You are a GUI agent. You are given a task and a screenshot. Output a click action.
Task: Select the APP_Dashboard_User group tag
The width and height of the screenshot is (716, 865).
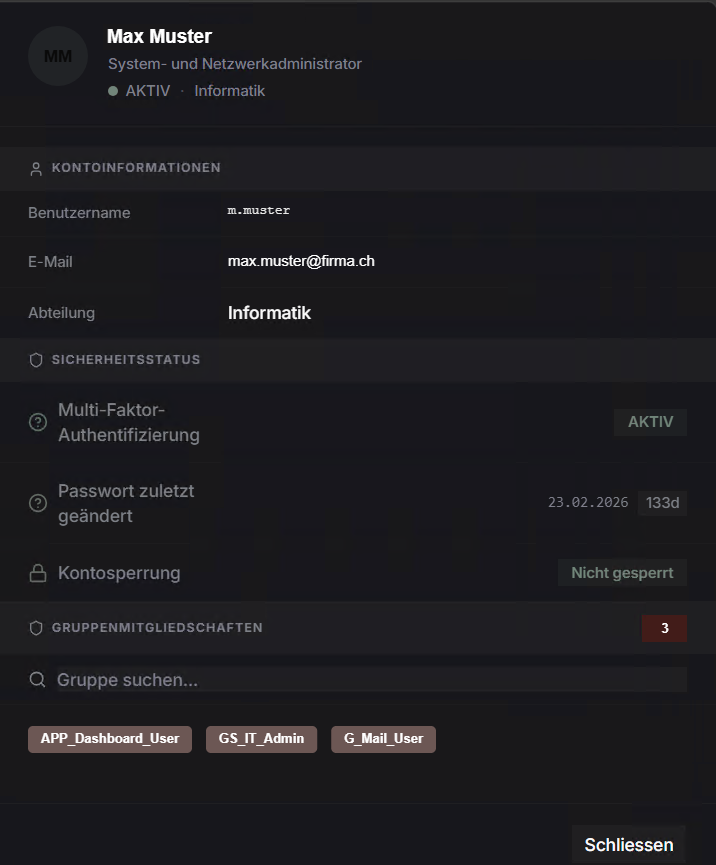(110, 739)
